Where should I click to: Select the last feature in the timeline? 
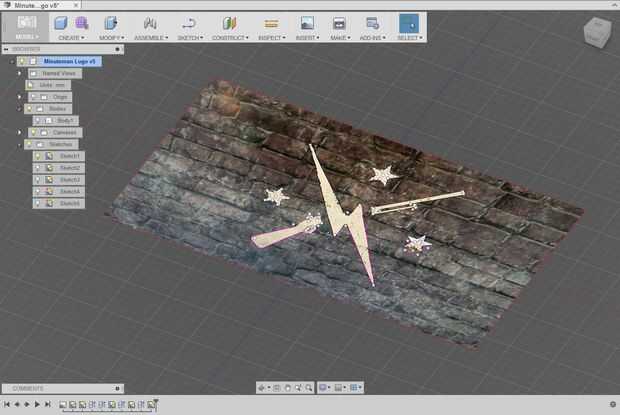[x=151, y=404]
